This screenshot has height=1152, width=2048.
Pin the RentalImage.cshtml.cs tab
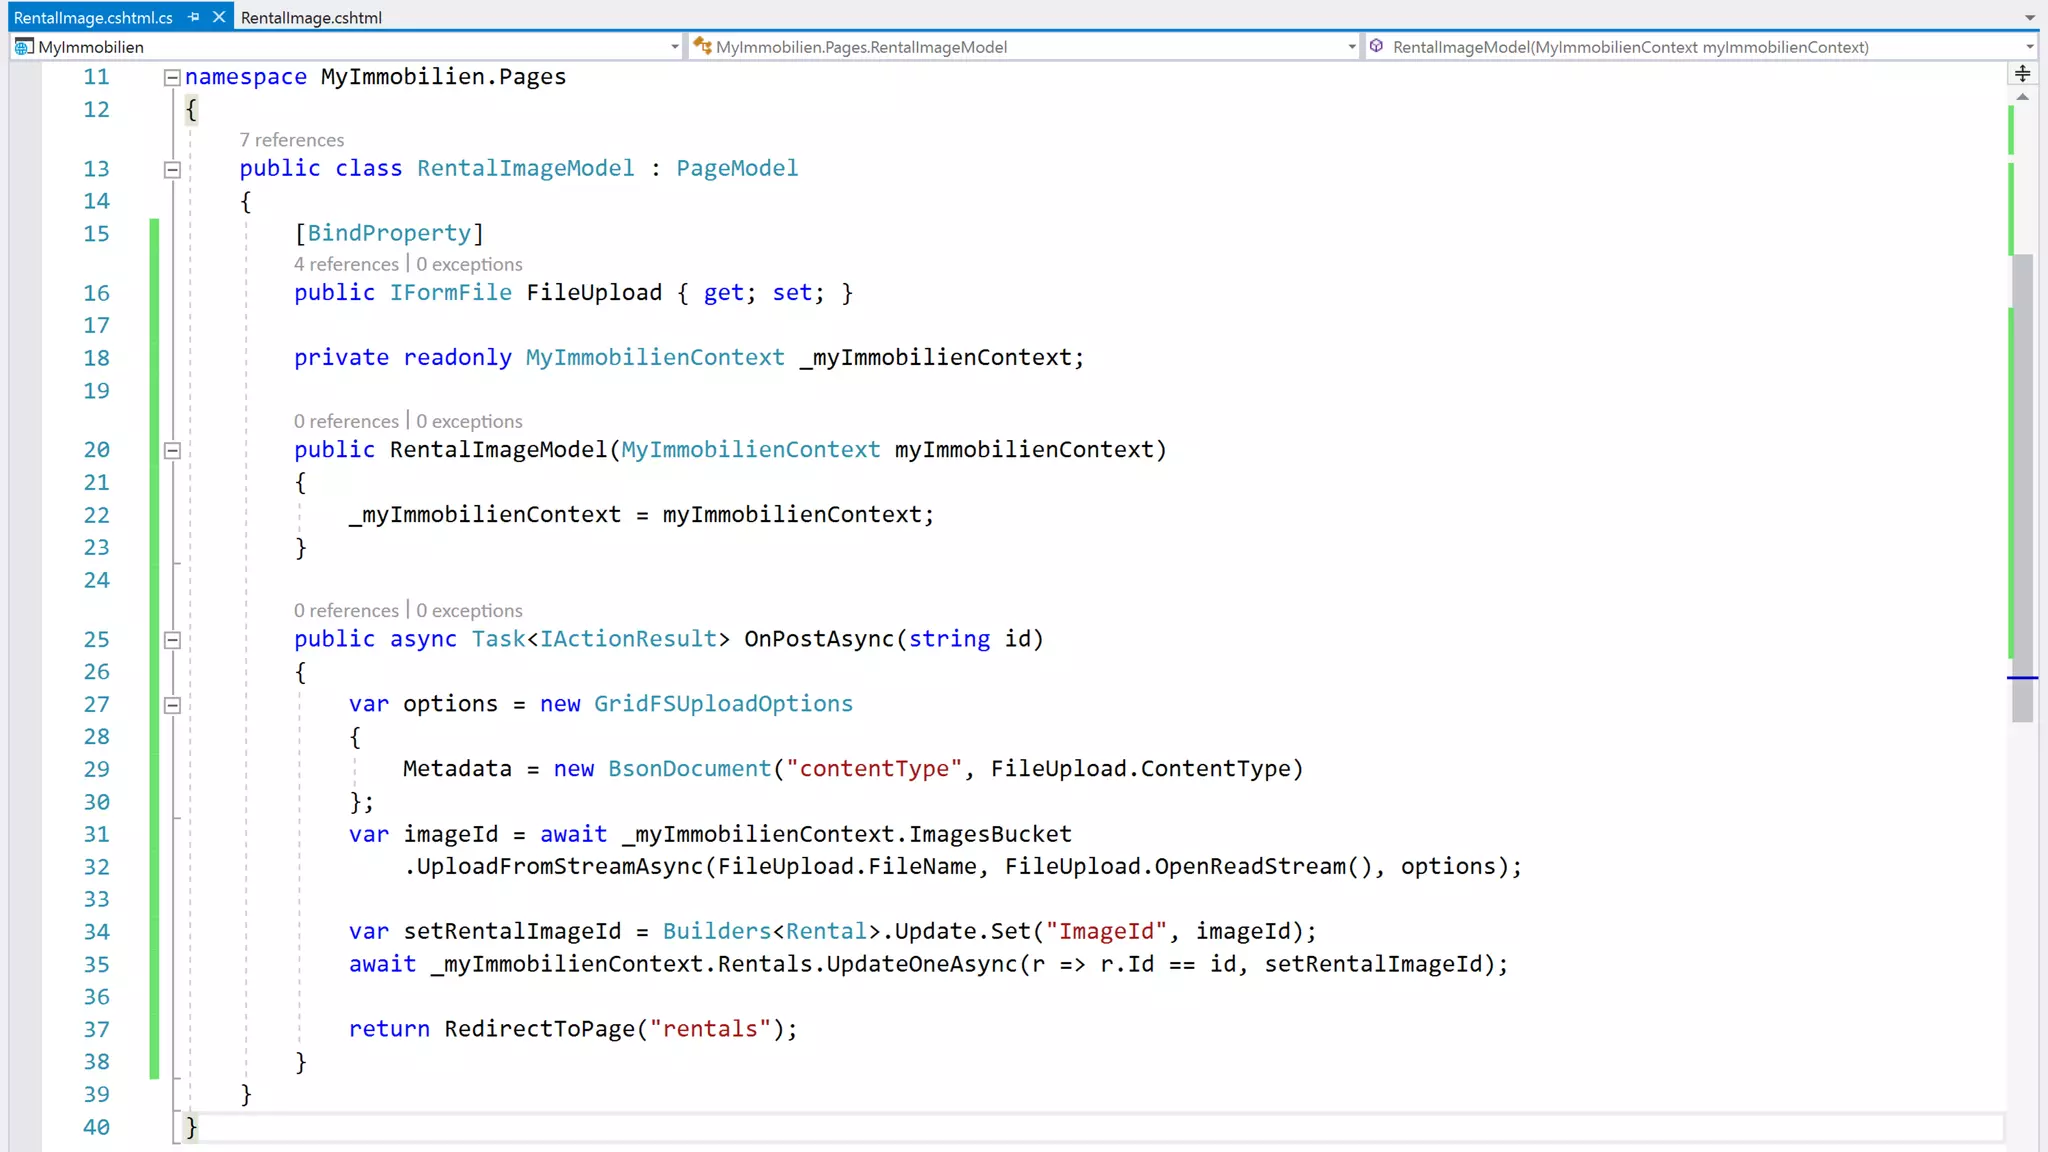tap(194, 17)
